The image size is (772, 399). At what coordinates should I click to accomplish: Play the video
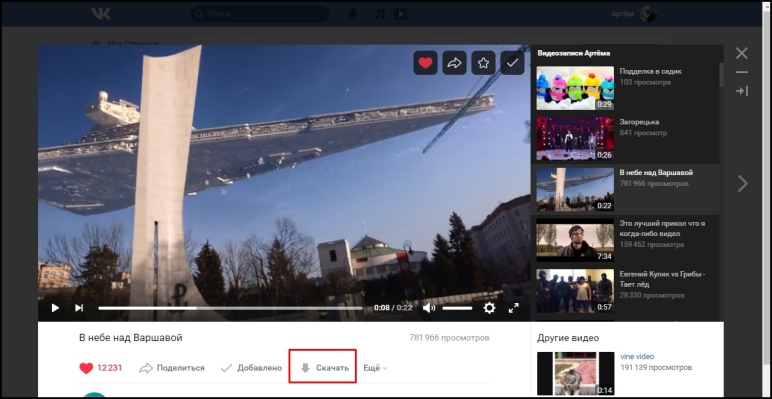pos(55,308)
